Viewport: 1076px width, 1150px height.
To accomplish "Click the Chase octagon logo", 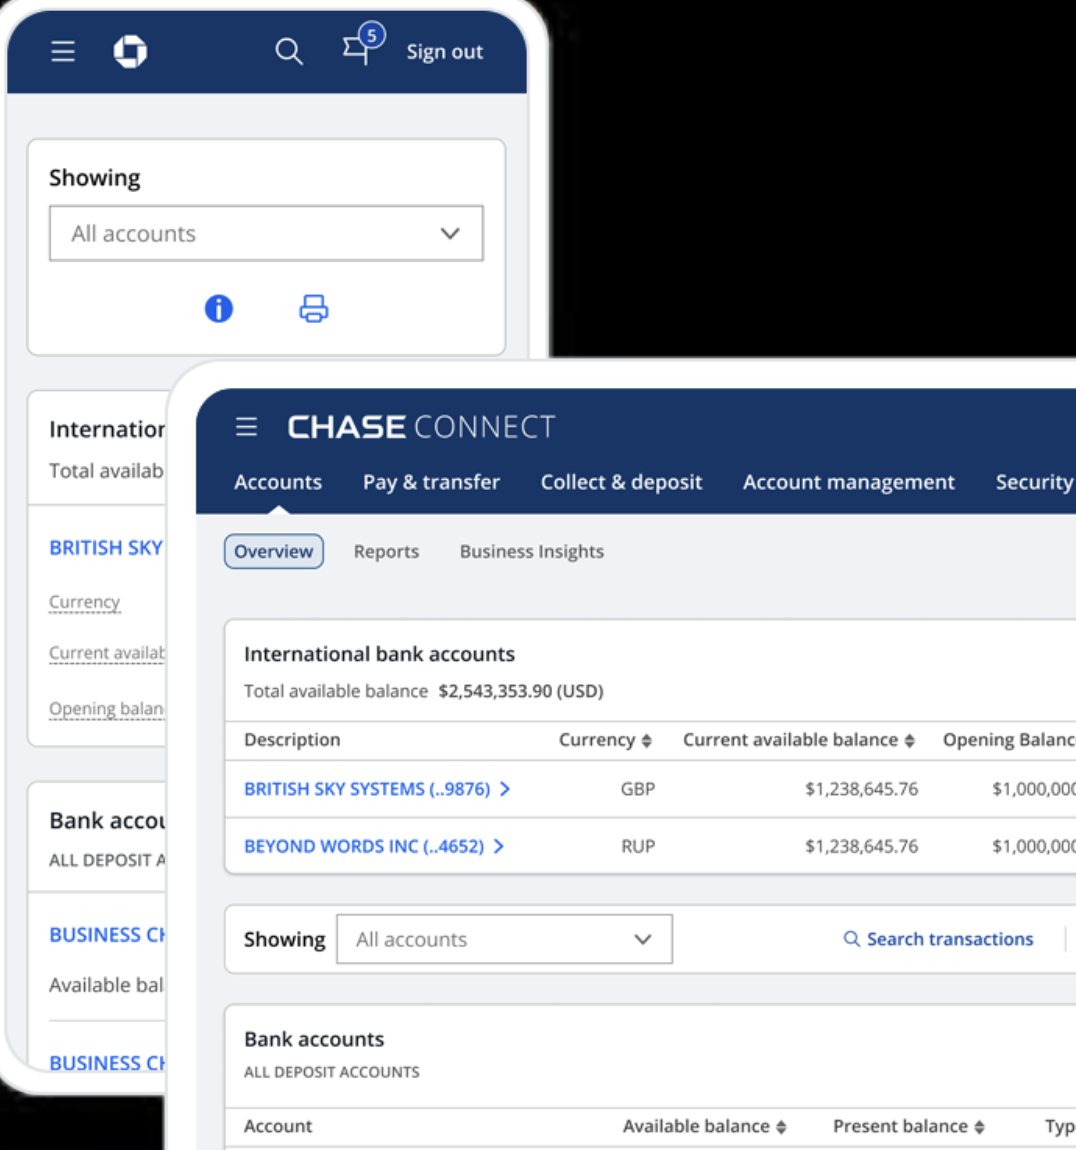I will coord(130,51).
